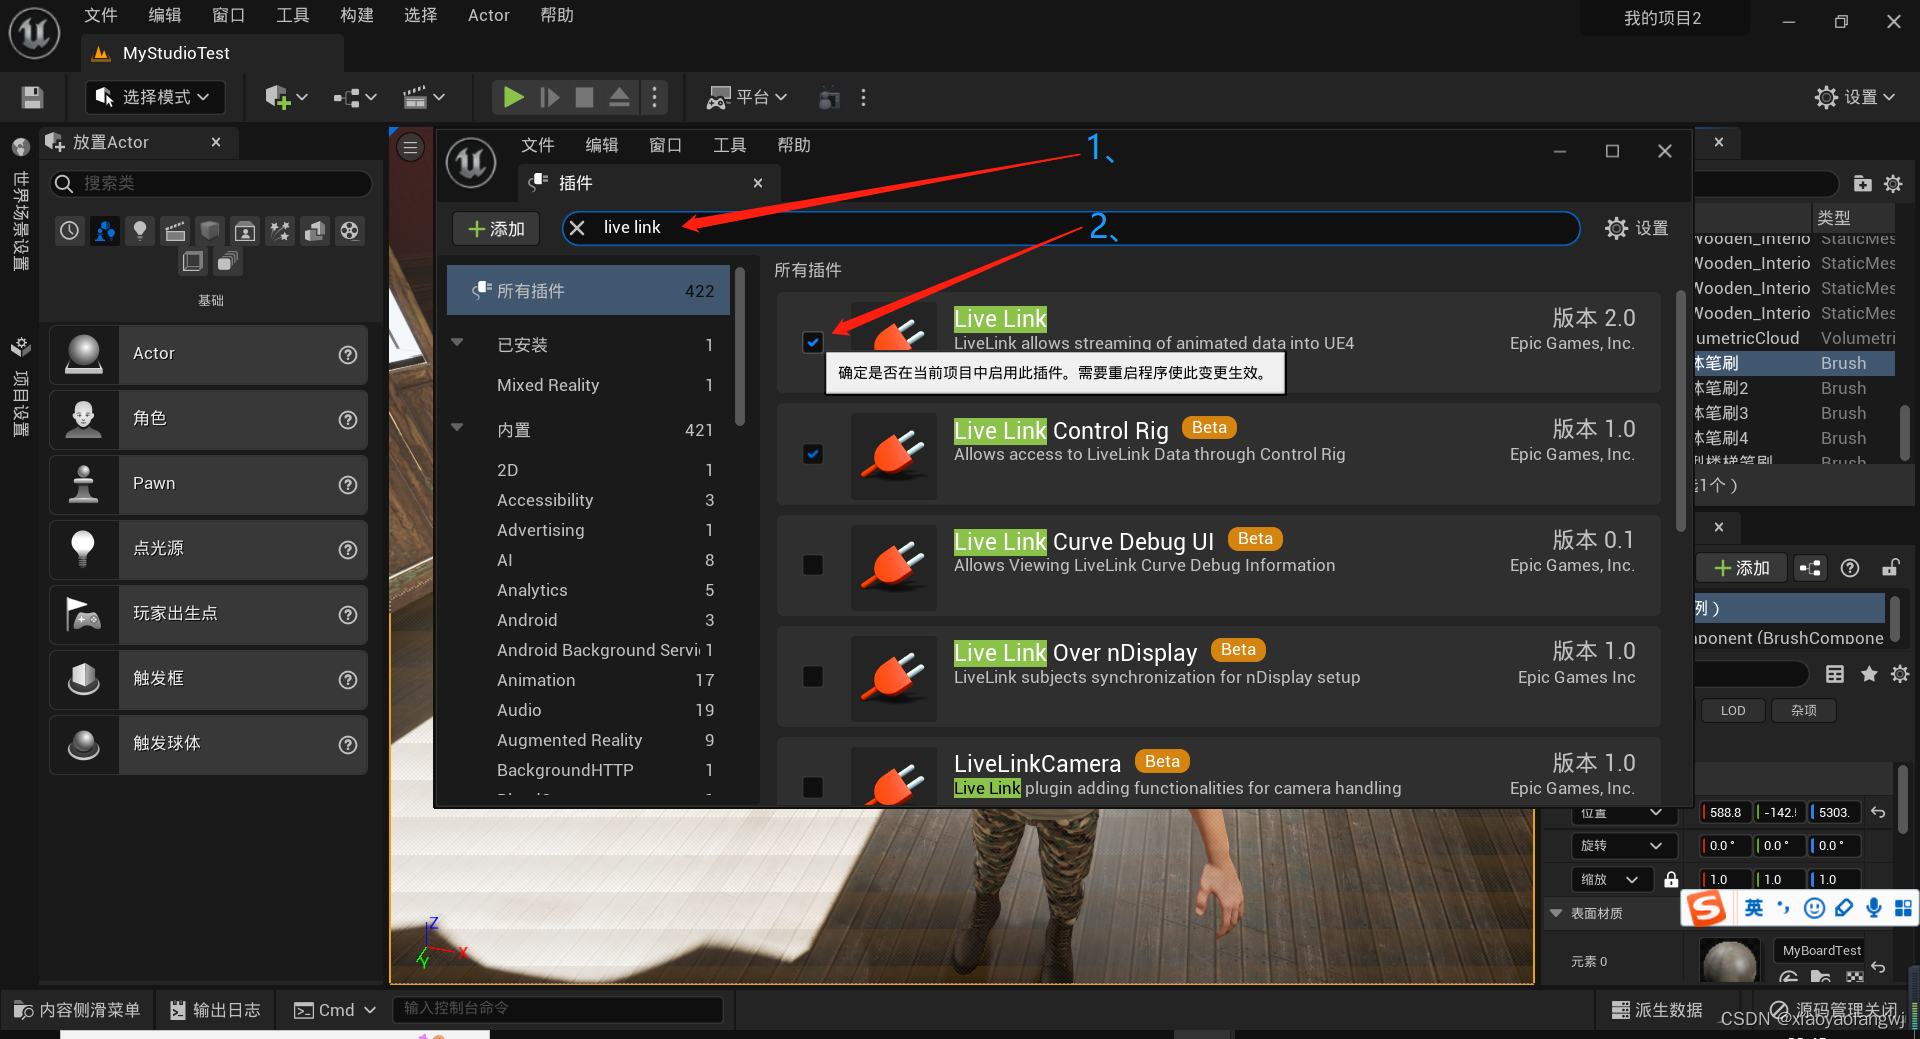Click the Save icon in main toolbar
Image resolution: width=1920 pixels, height=1039 pixels.
[x=32, y=97]
